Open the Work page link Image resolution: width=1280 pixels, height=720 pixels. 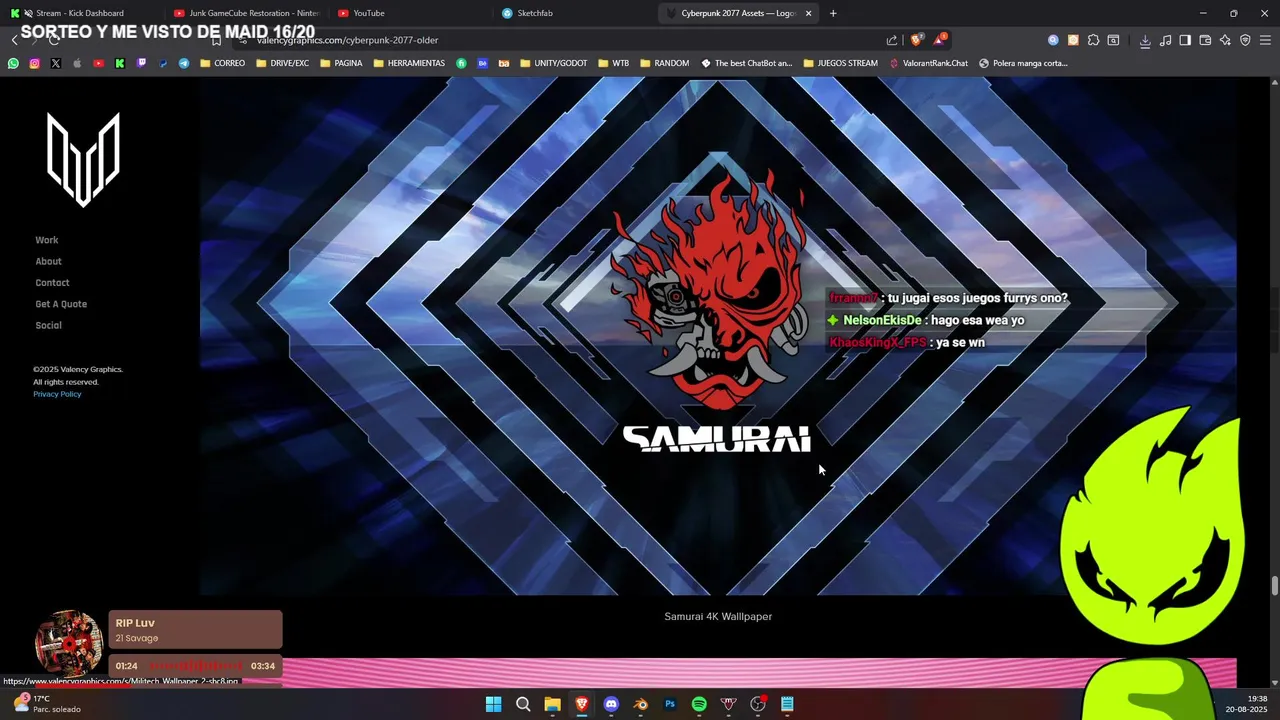(x=47, y=240)
